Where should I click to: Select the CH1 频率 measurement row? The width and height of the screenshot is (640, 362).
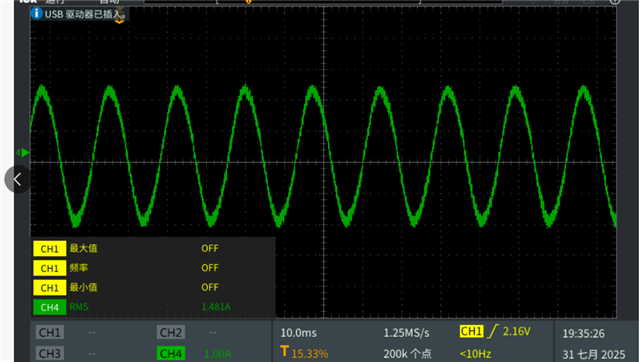pos(153,268)
